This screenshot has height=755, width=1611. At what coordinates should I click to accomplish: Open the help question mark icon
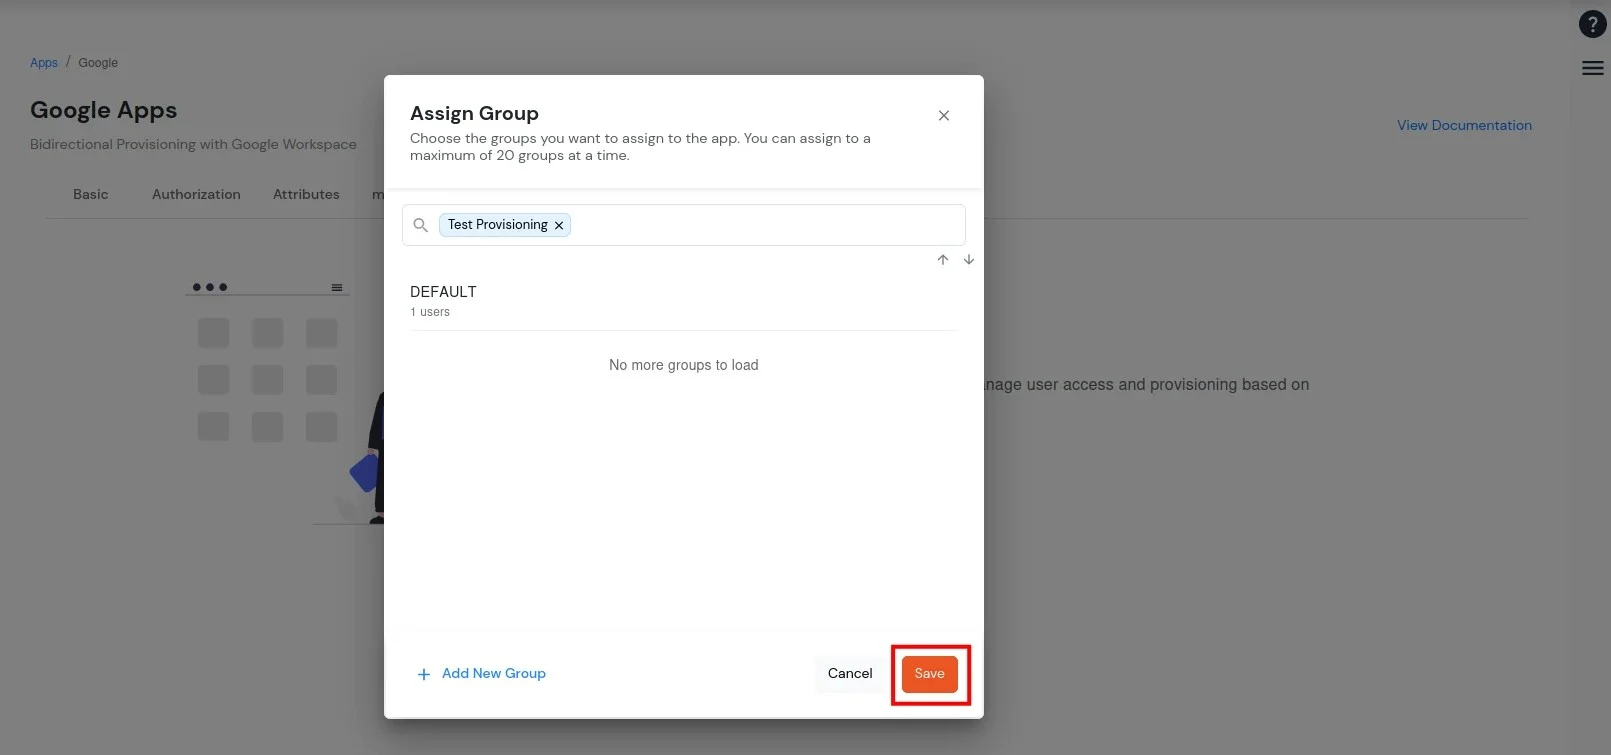point(1592,24)
